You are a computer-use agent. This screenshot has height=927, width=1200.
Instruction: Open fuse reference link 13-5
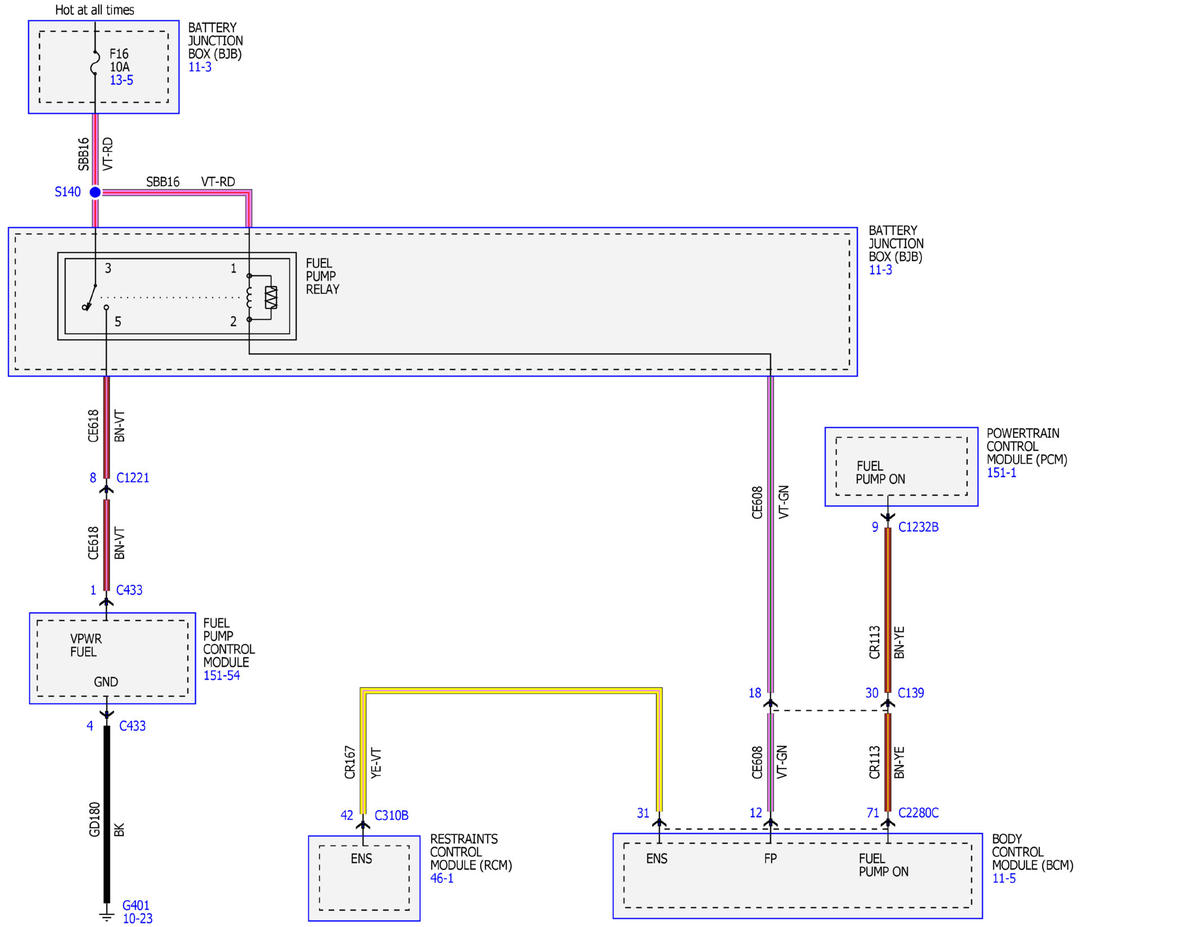[x=122, y=78]
